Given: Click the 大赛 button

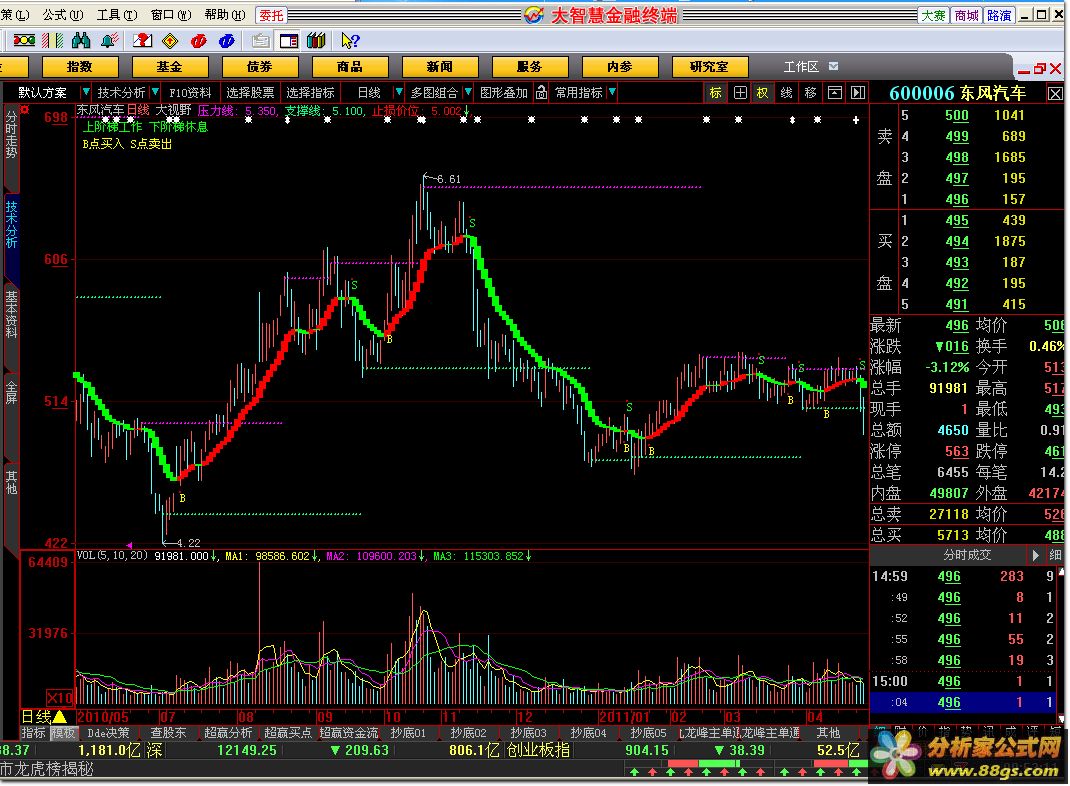Looking at the screenshot, I should point(934,15).
